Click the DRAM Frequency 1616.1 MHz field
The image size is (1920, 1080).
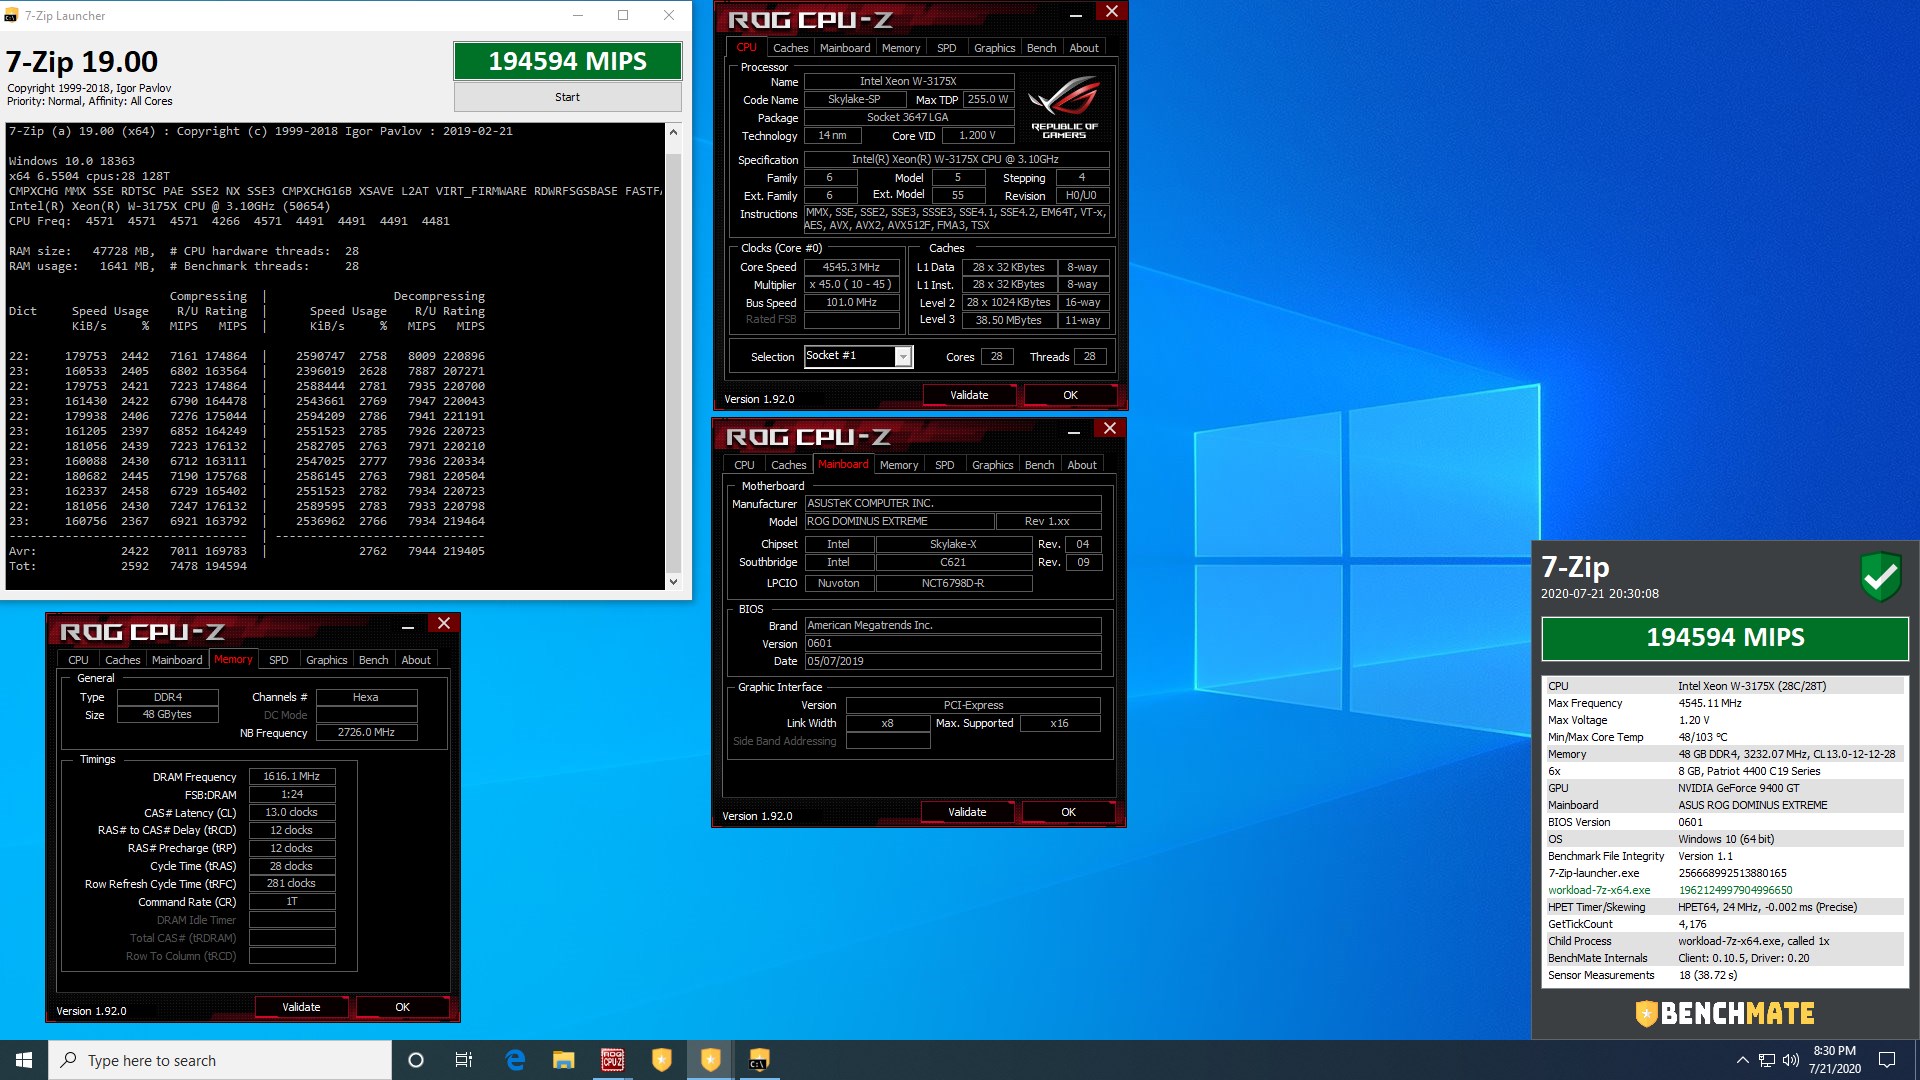291,776
